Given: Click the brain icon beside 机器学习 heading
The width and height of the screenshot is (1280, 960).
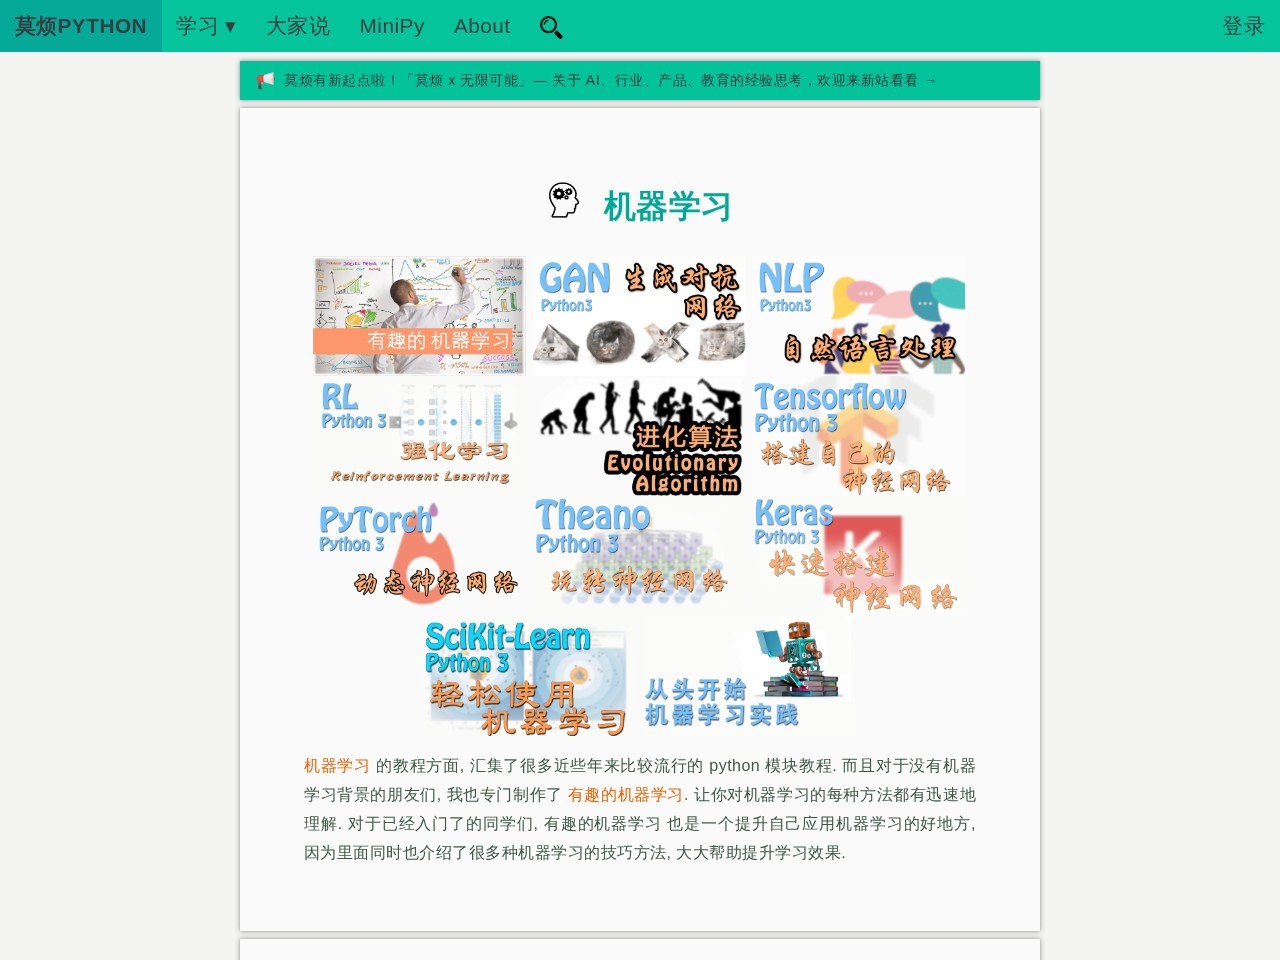Looking at the screenshot, I should (565, 200).
